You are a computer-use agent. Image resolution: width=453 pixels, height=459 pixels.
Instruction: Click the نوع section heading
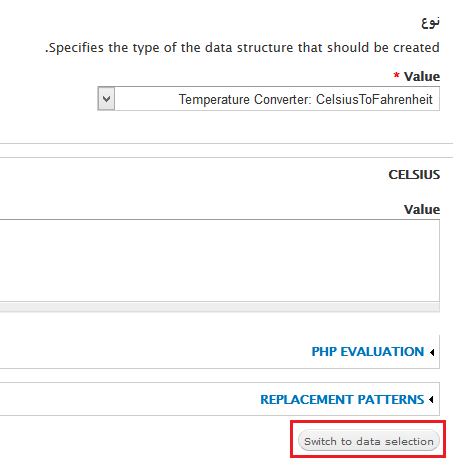pyautogui.click(x=430, y=22)
